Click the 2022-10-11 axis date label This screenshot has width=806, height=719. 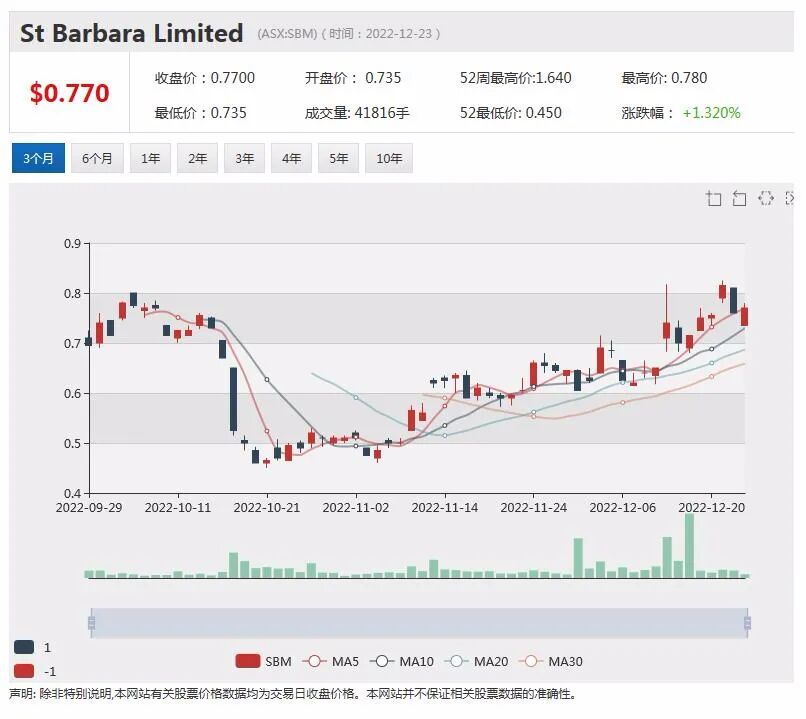coord(178,507)
